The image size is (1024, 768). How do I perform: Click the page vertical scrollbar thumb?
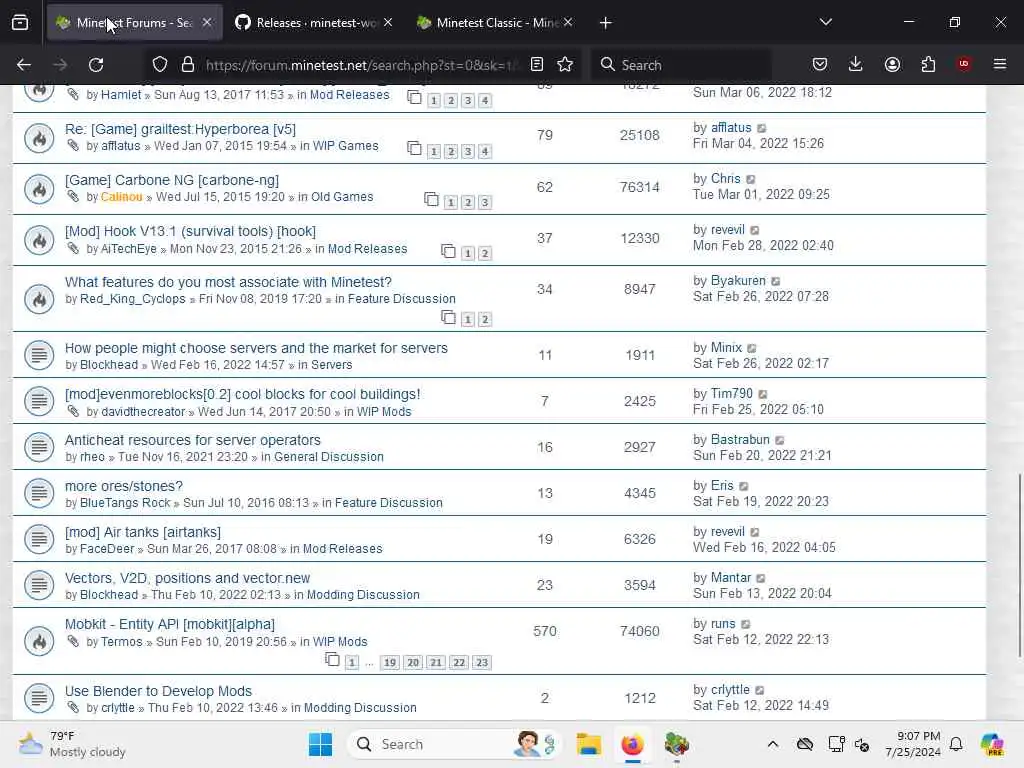(x=1019, y=566)
